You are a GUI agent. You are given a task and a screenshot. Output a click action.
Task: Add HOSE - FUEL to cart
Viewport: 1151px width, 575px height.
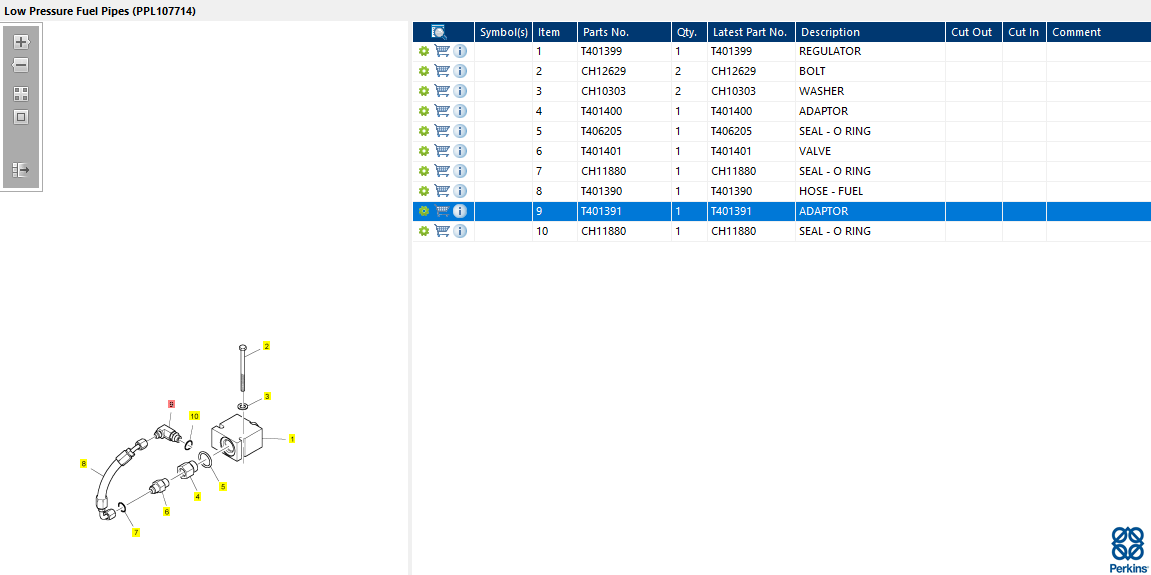point(442,191)
